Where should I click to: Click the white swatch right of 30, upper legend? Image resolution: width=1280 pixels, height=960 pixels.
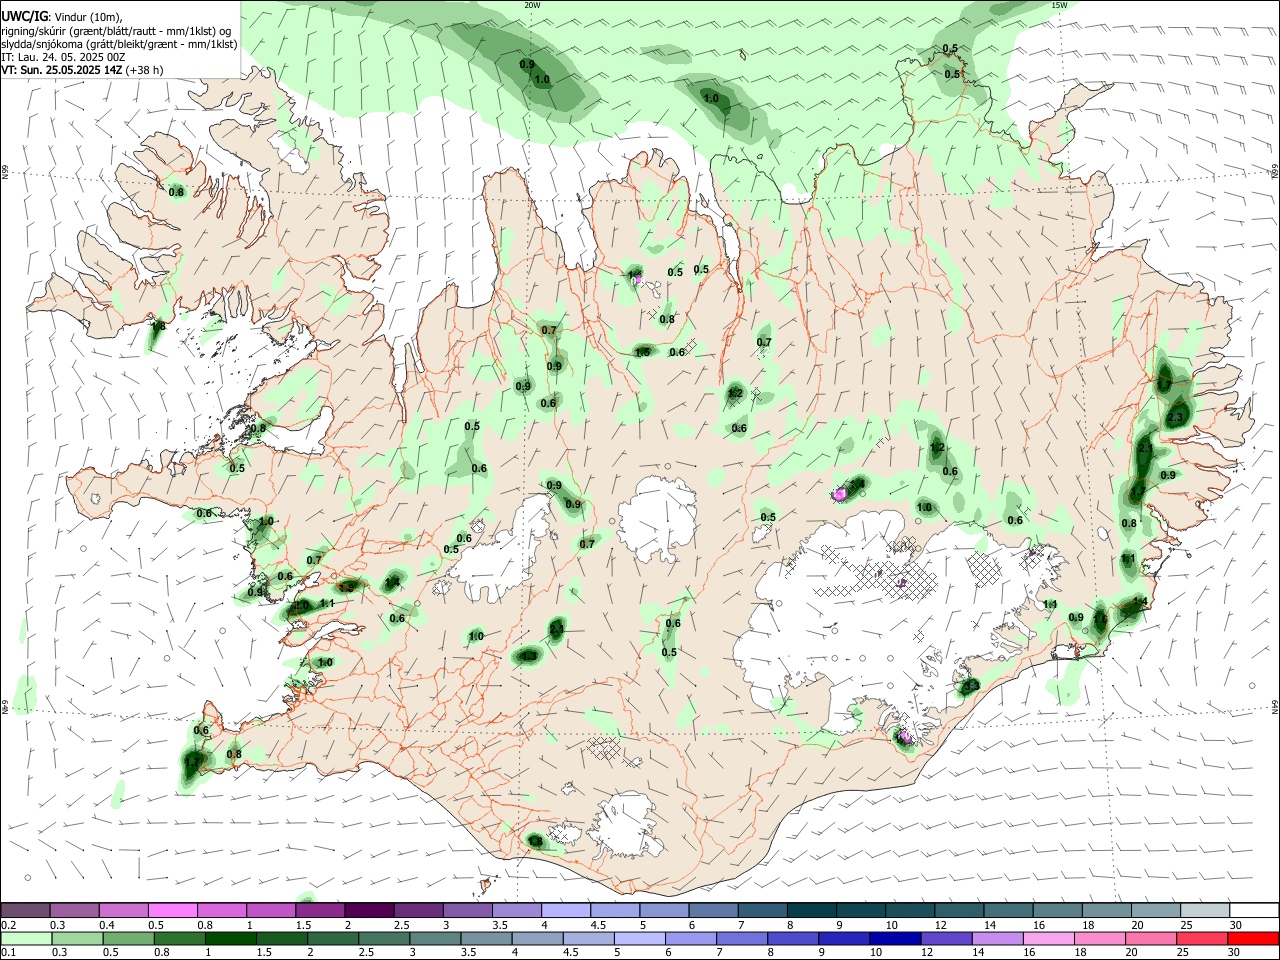click(x=1254, y=911)
